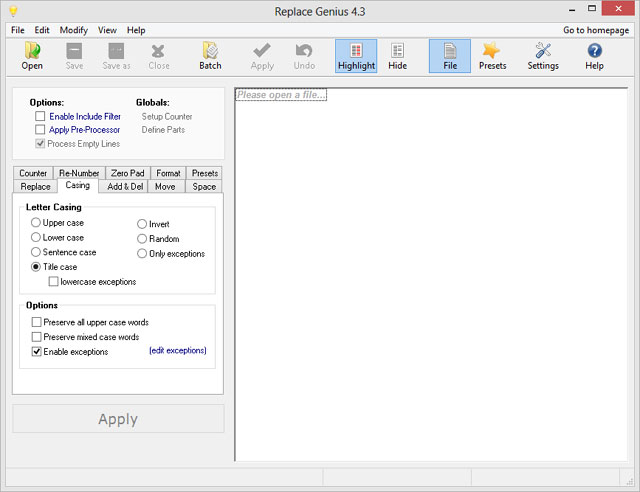Select Invert casing radio button
640x492 pixels.
[142, 224]
